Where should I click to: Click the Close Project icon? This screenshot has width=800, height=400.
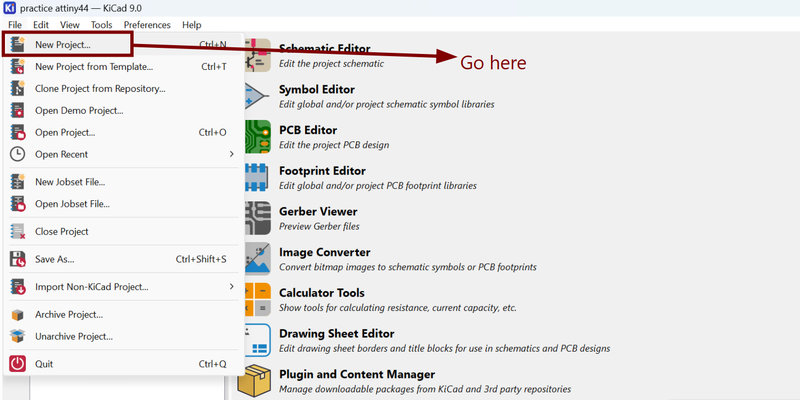point(17,231)
